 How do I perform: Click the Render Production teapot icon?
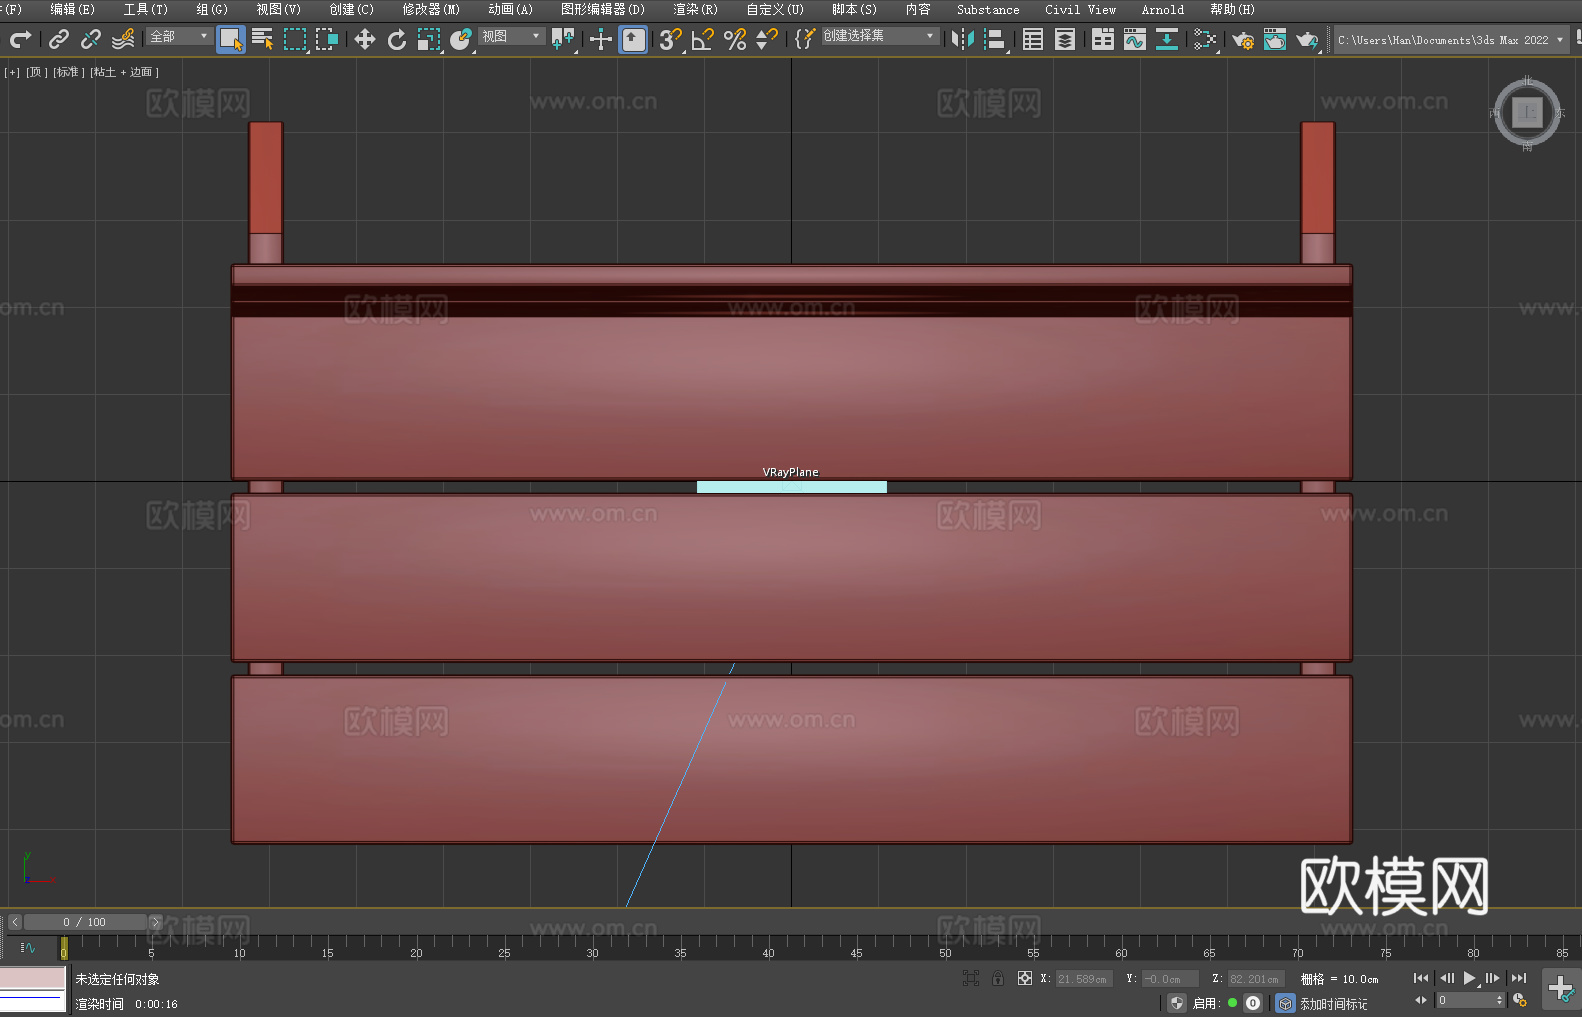[x=1307, y=39]
